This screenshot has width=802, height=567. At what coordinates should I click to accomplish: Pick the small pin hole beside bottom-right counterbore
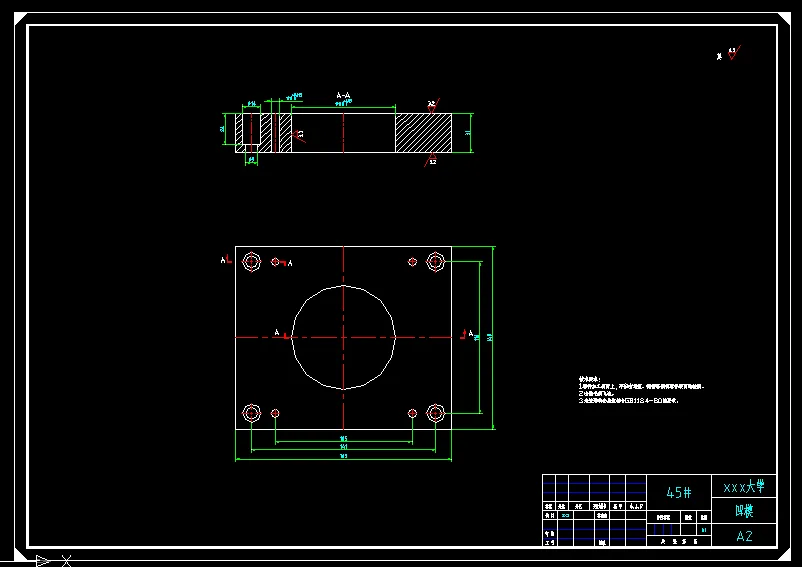point(412,413)
